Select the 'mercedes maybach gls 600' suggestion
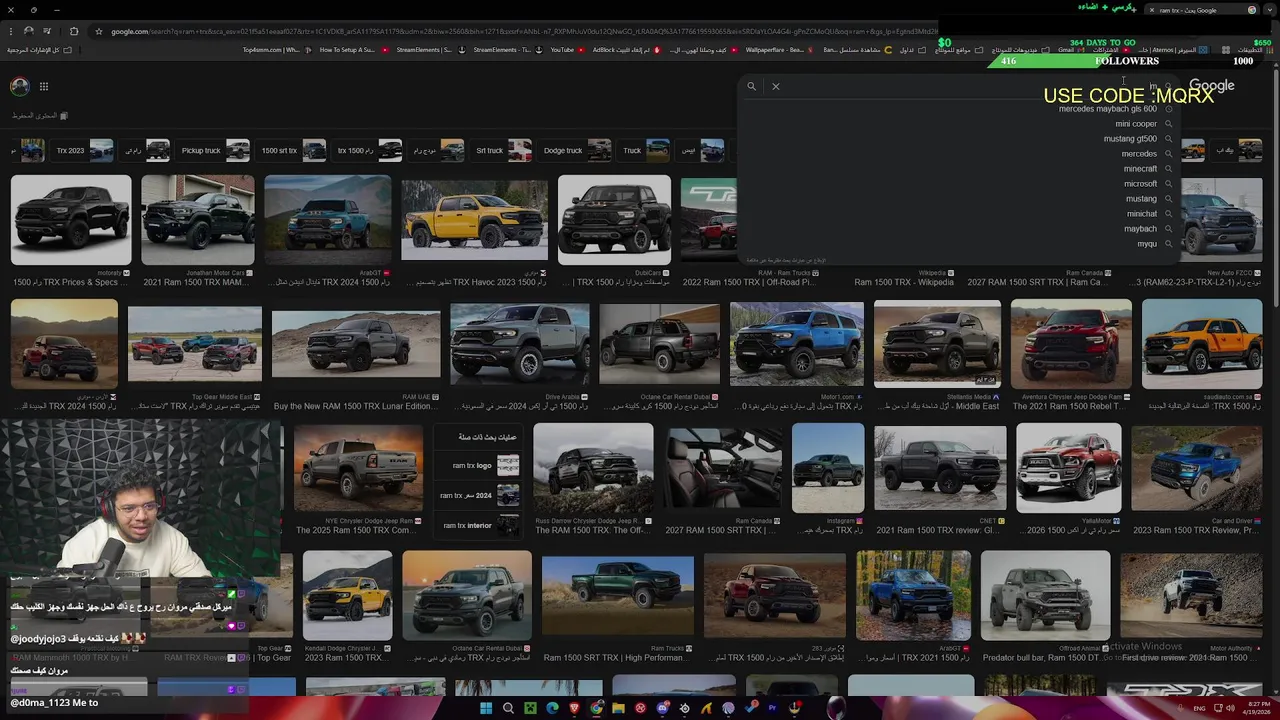 (x=1107, y=109)
